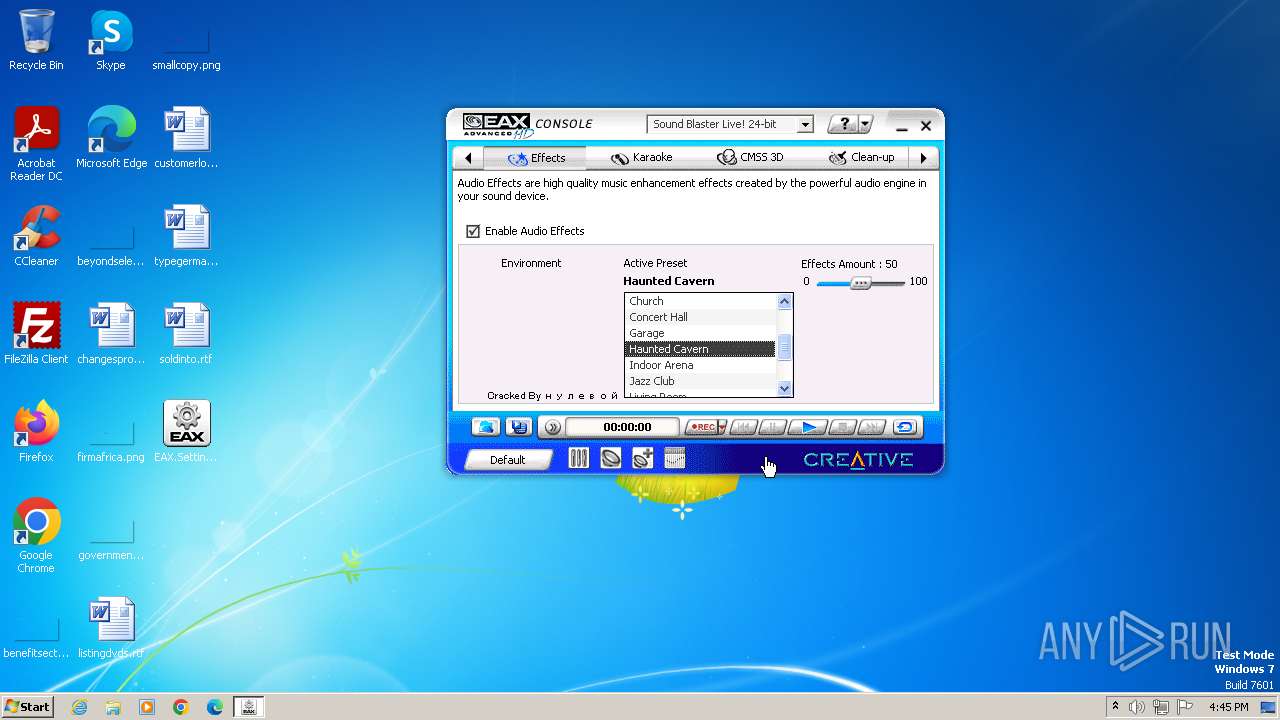
Task: Open the FileZilla Client shortcut
Action: [36, 334]
